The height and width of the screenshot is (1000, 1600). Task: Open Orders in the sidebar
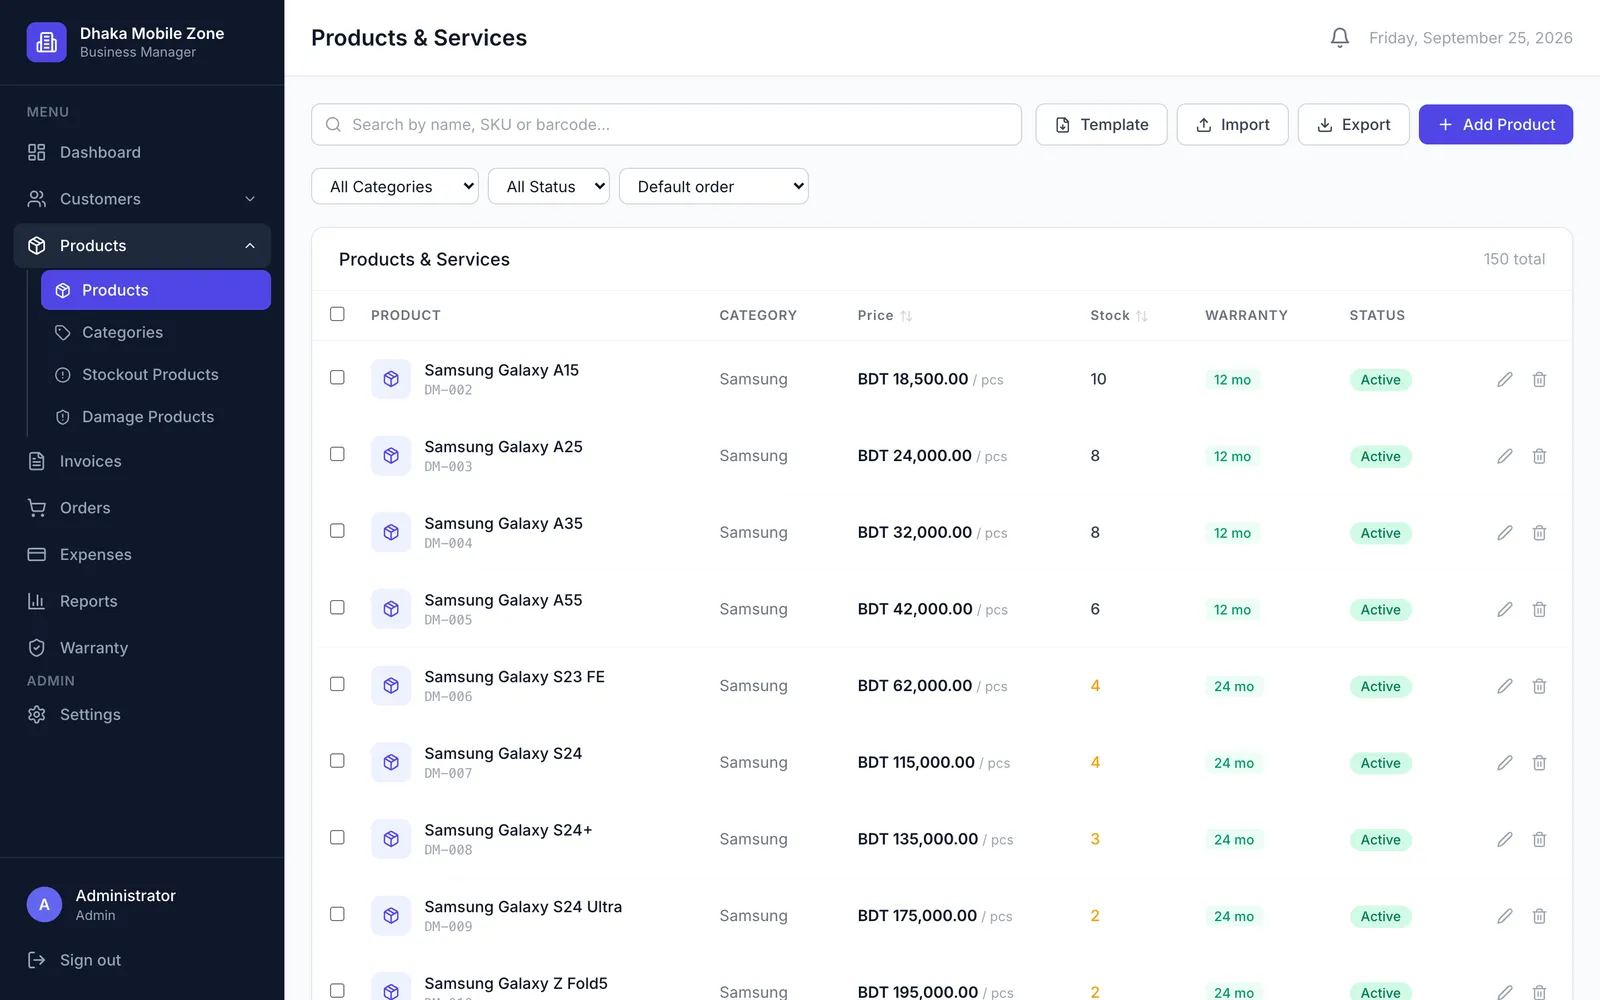click(142, 508)
